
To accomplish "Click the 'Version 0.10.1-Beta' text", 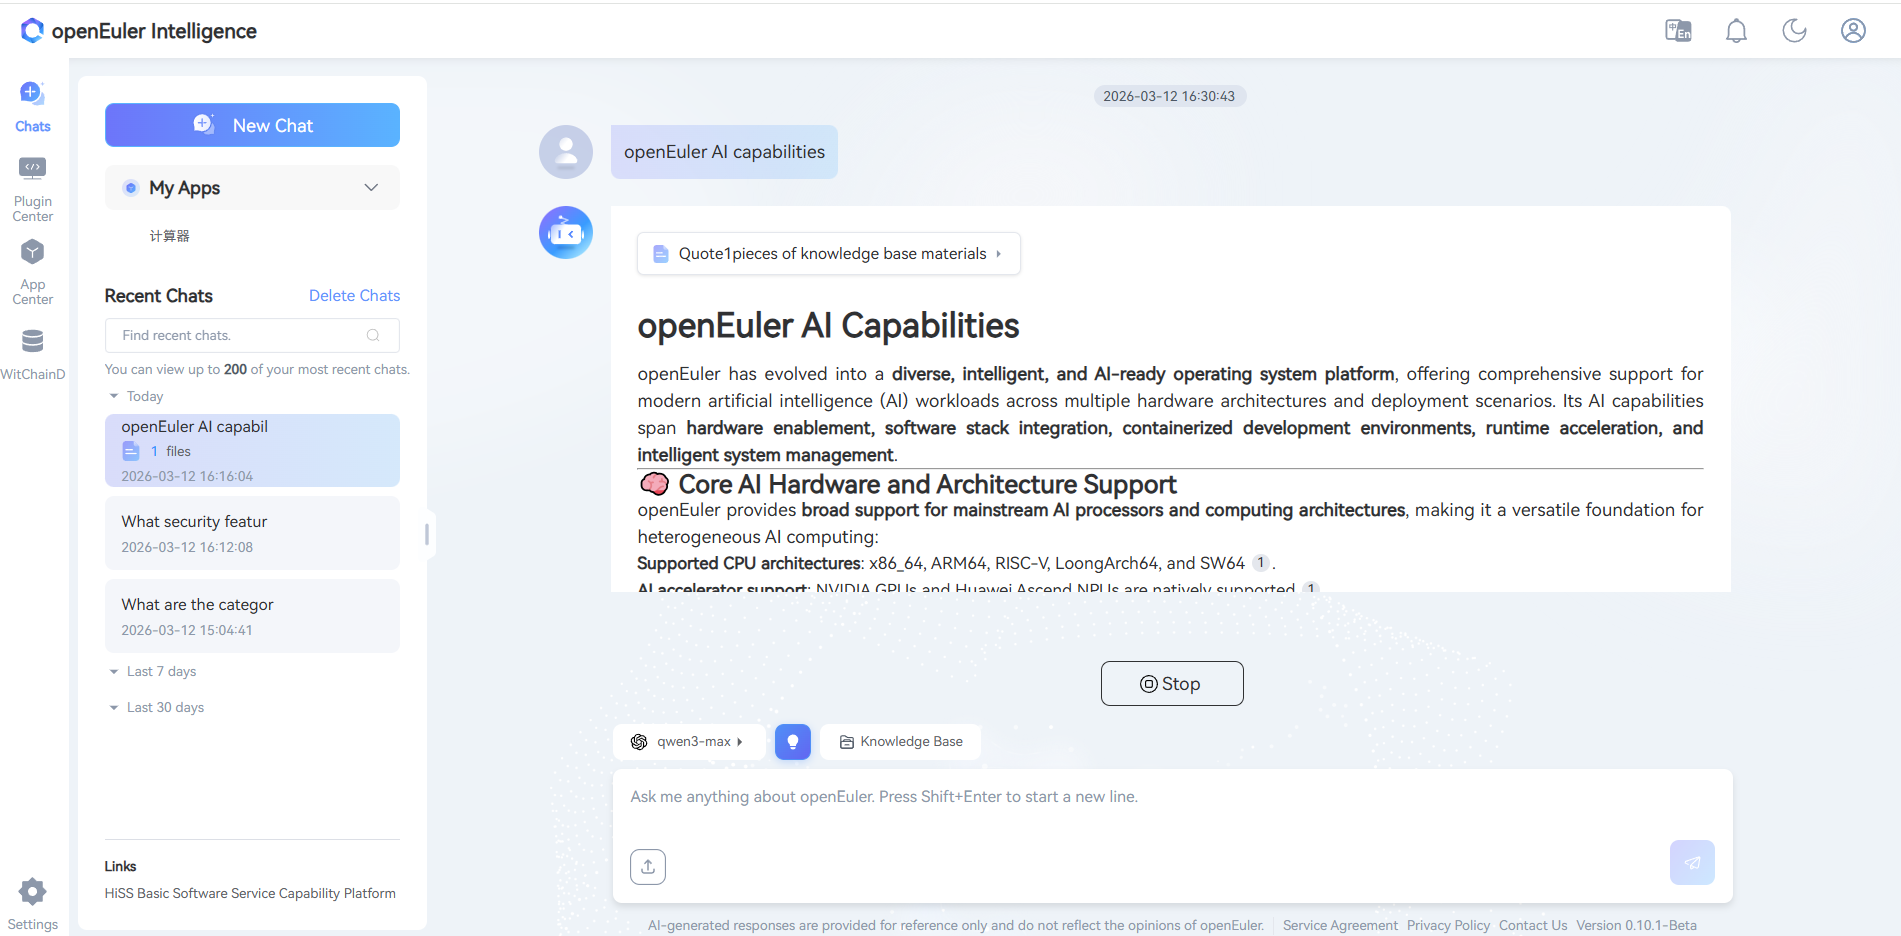I will coord(1637,926).
